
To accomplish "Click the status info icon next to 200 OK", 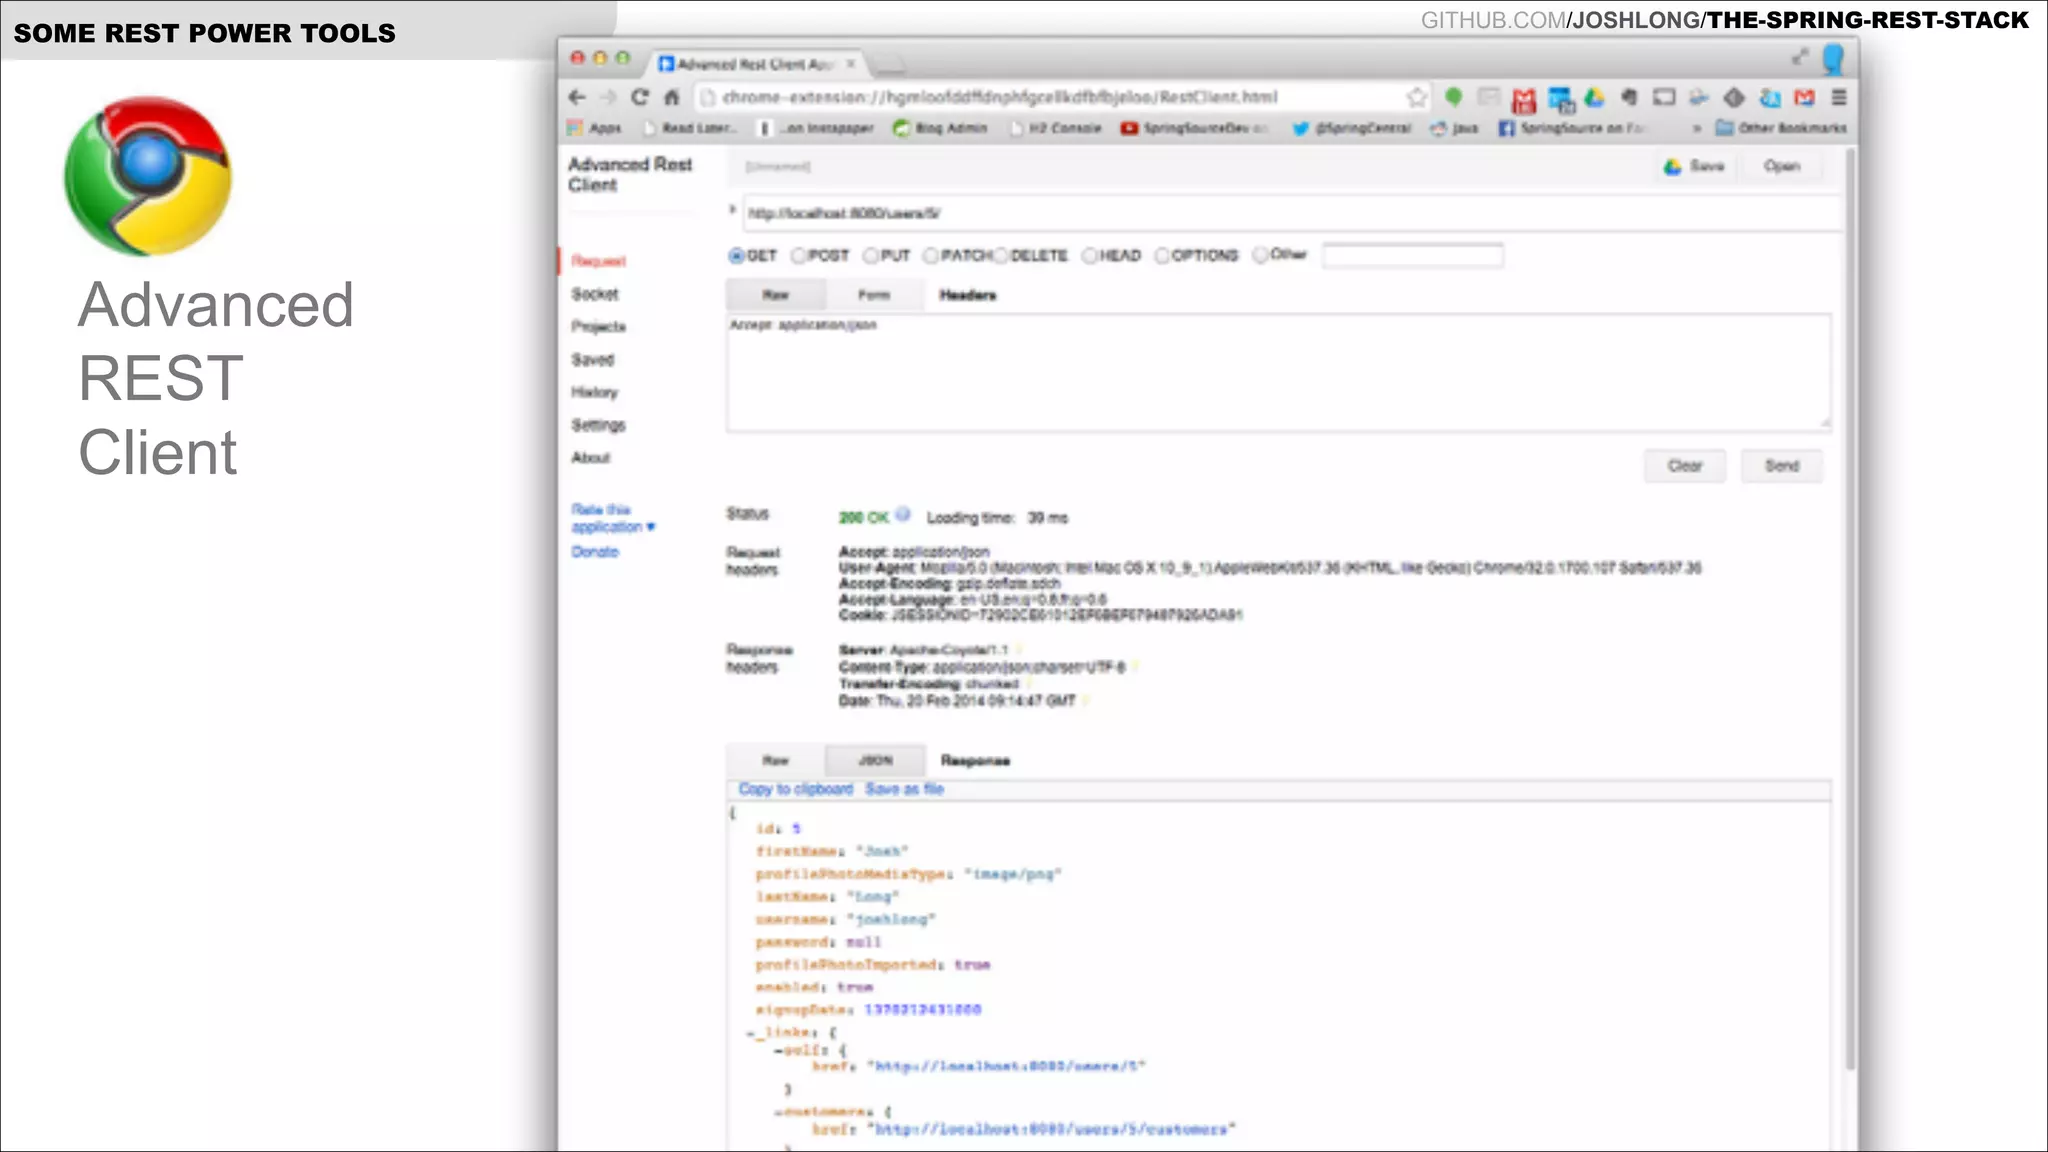I will (903, 515).
